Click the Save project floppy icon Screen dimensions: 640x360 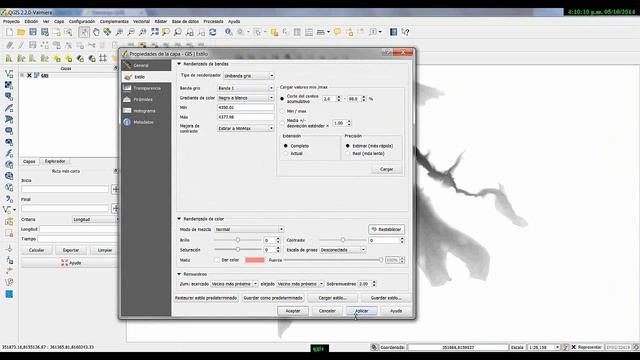[33, 32]
